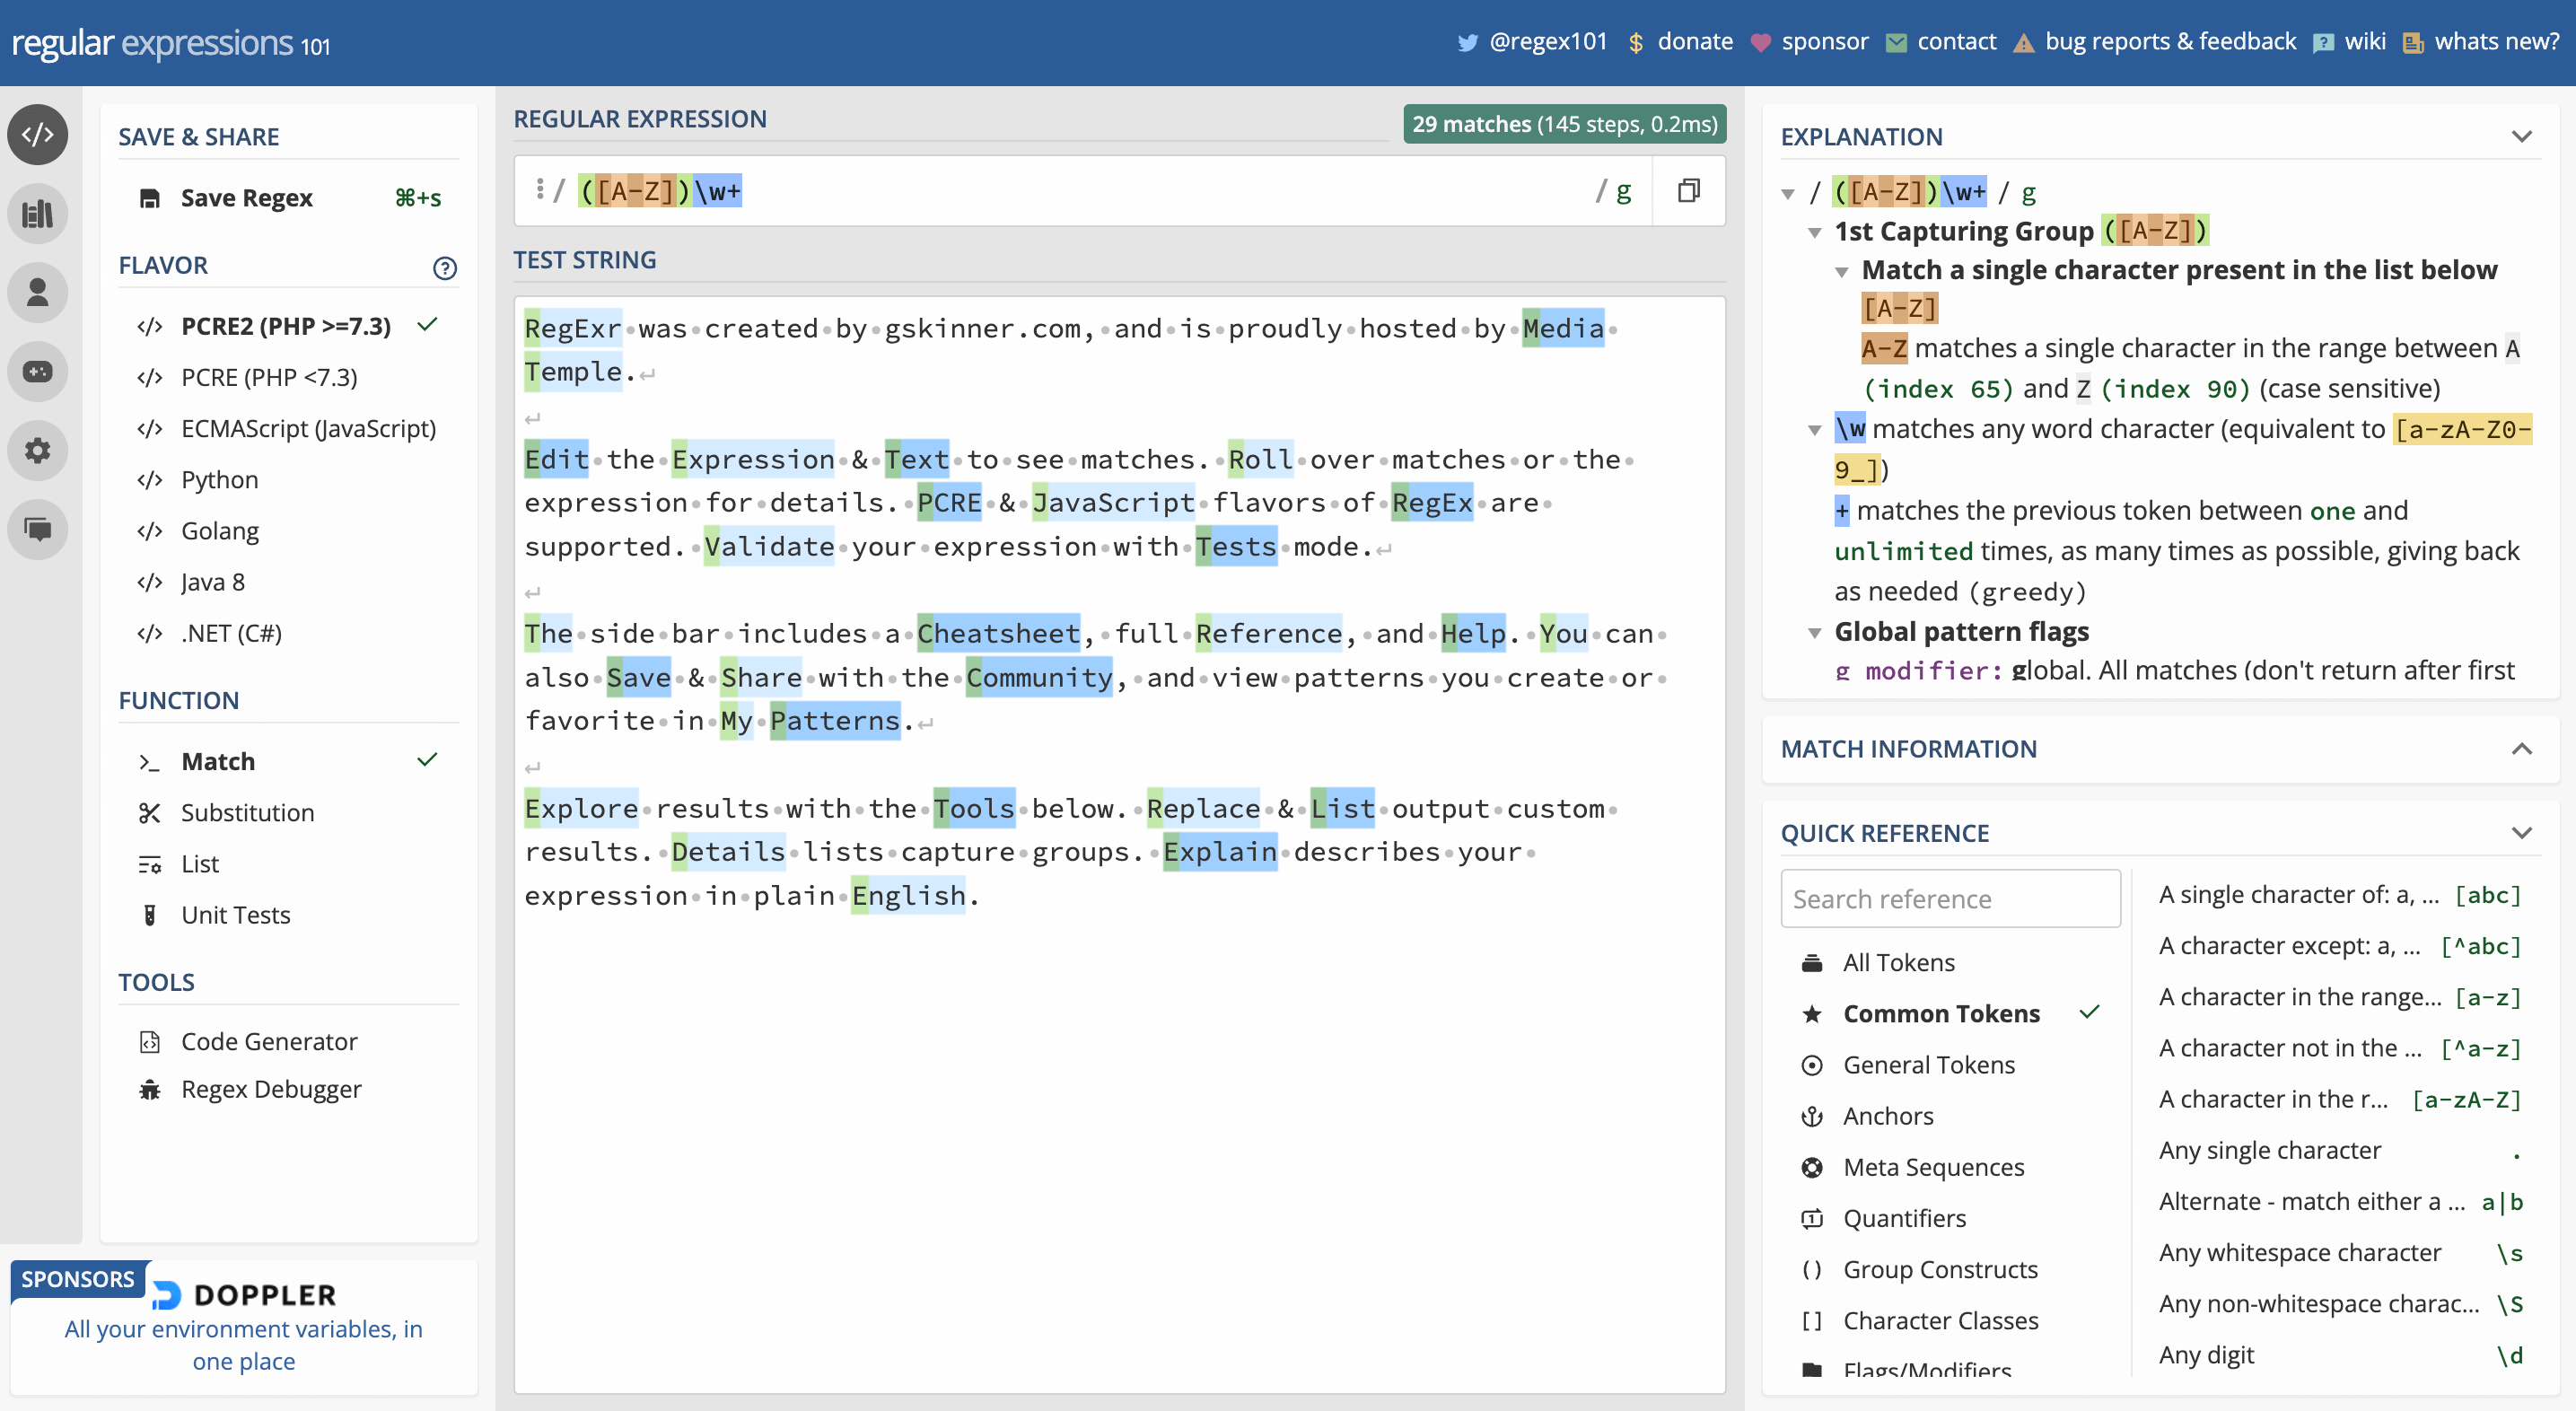Screen dimensions: 2576x1411
Task: Click the flavor help question icon
Action: coord(444,267)
